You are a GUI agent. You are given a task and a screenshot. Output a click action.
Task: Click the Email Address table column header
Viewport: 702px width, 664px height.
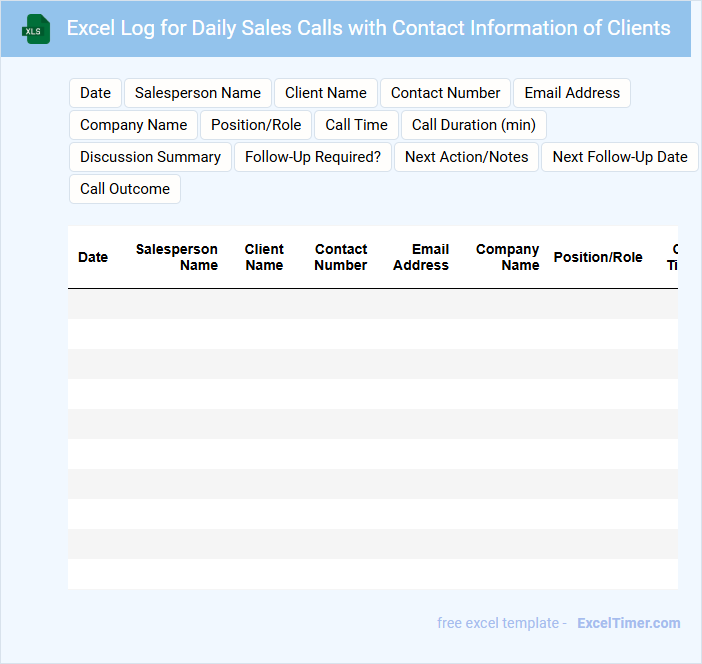[x=421, y=257]
